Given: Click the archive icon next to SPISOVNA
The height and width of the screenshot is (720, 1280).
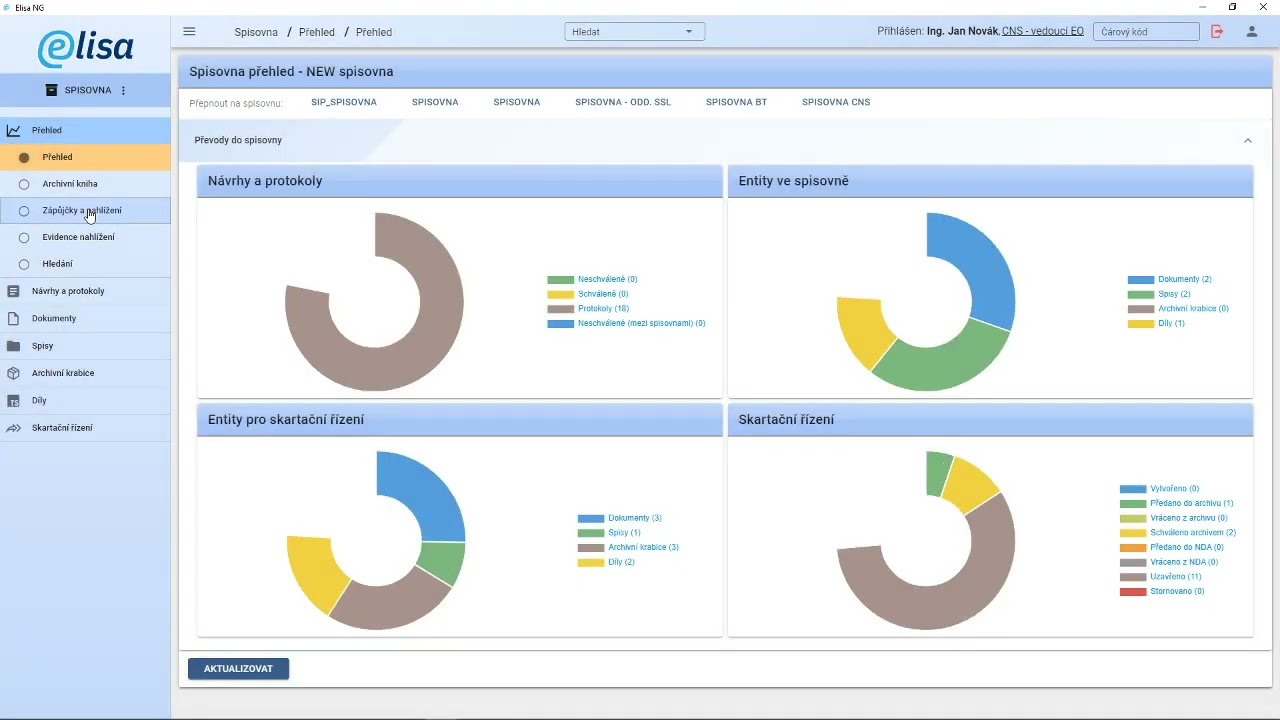Looking at the screenshot, I should coord(52,90).
